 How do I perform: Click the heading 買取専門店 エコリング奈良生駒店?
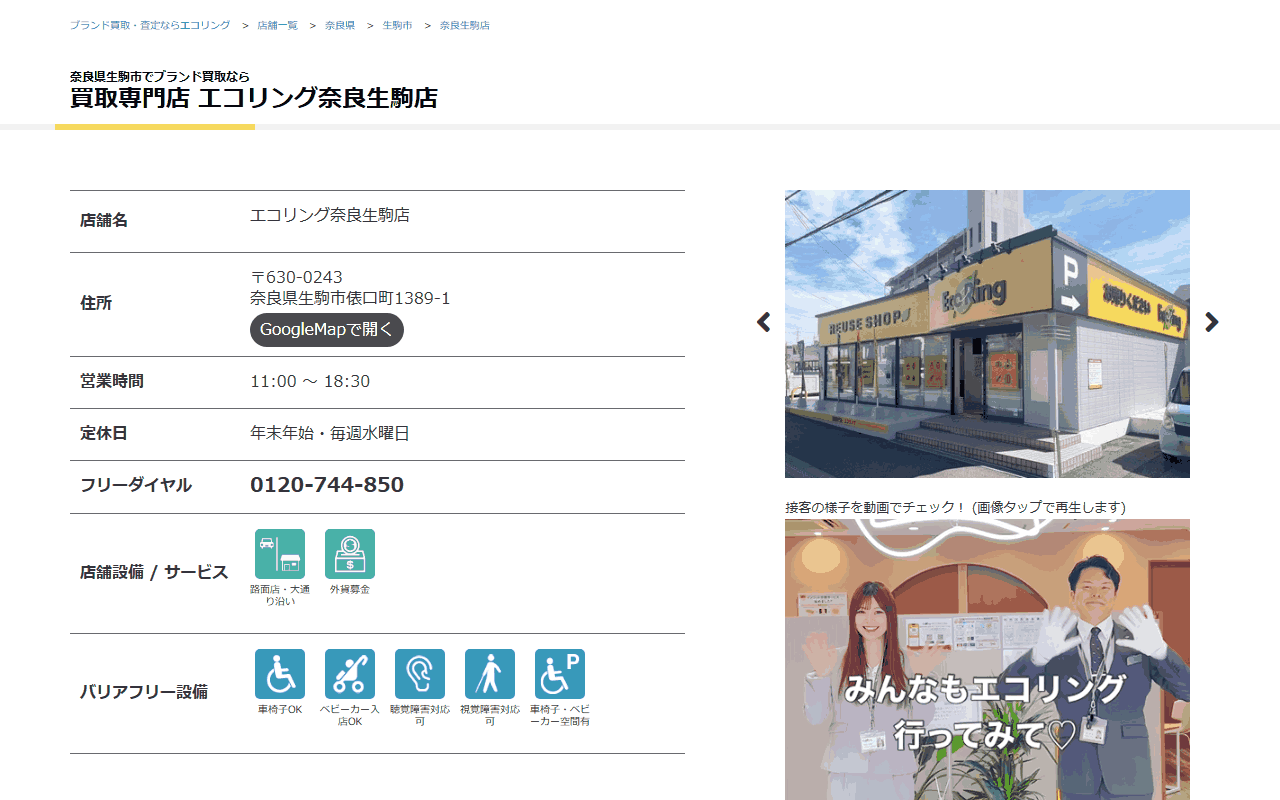coord(254,98)
